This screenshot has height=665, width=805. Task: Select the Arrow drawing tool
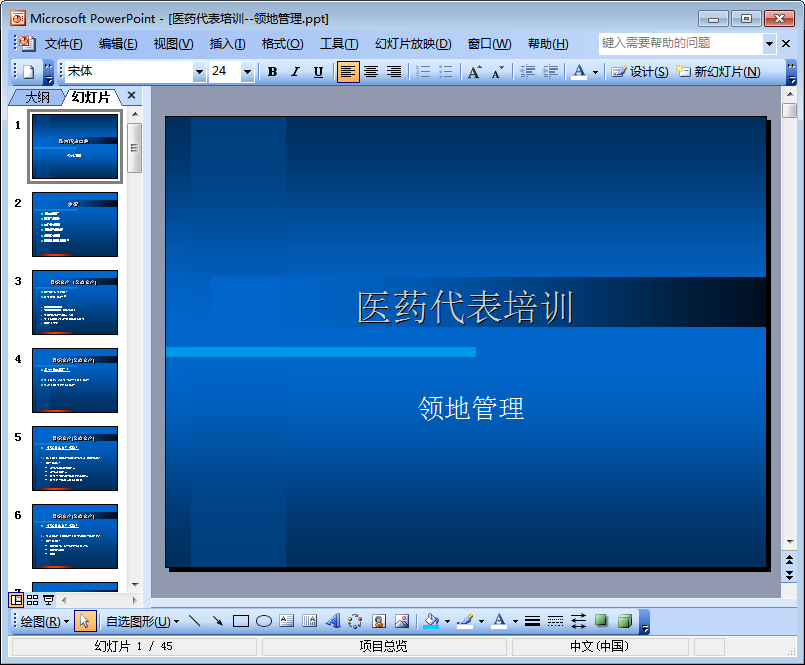pyautogui.click(x=218, y=621)
